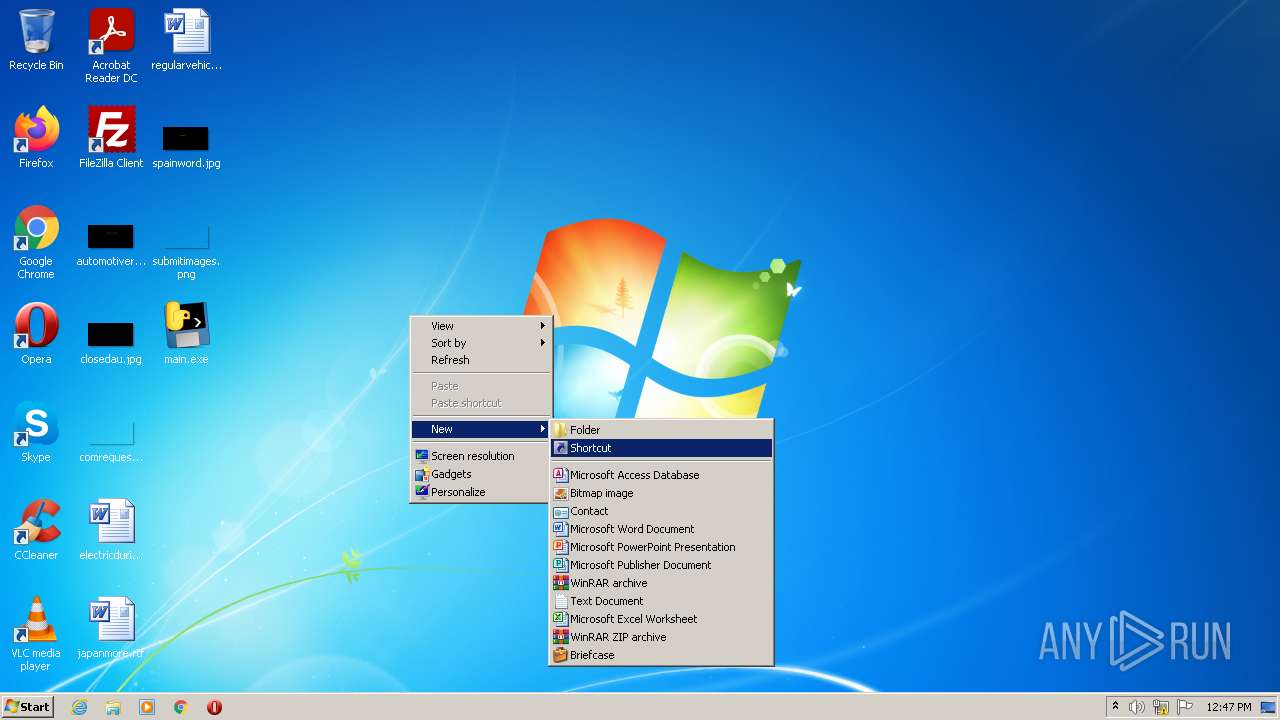Create a new Briefcase
The image size is (1280, 720).
click(661, 655)
